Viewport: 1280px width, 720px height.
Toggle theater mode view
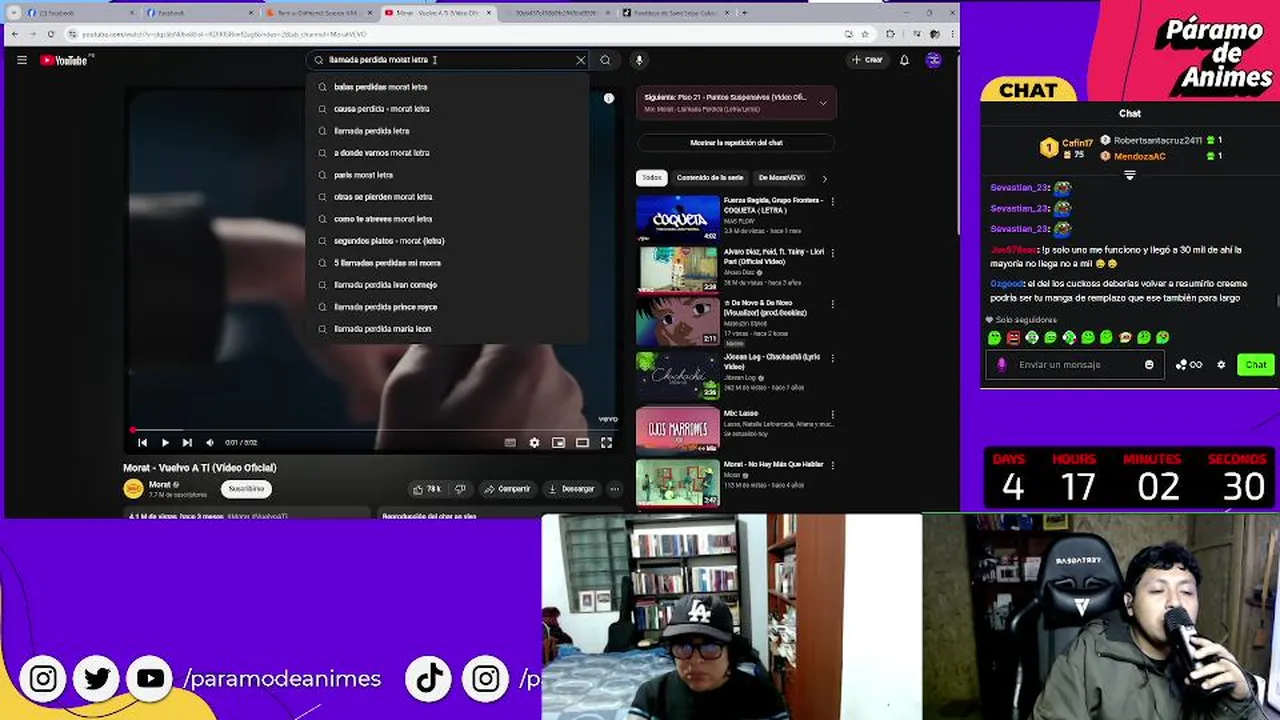click(x=582, y=442)
